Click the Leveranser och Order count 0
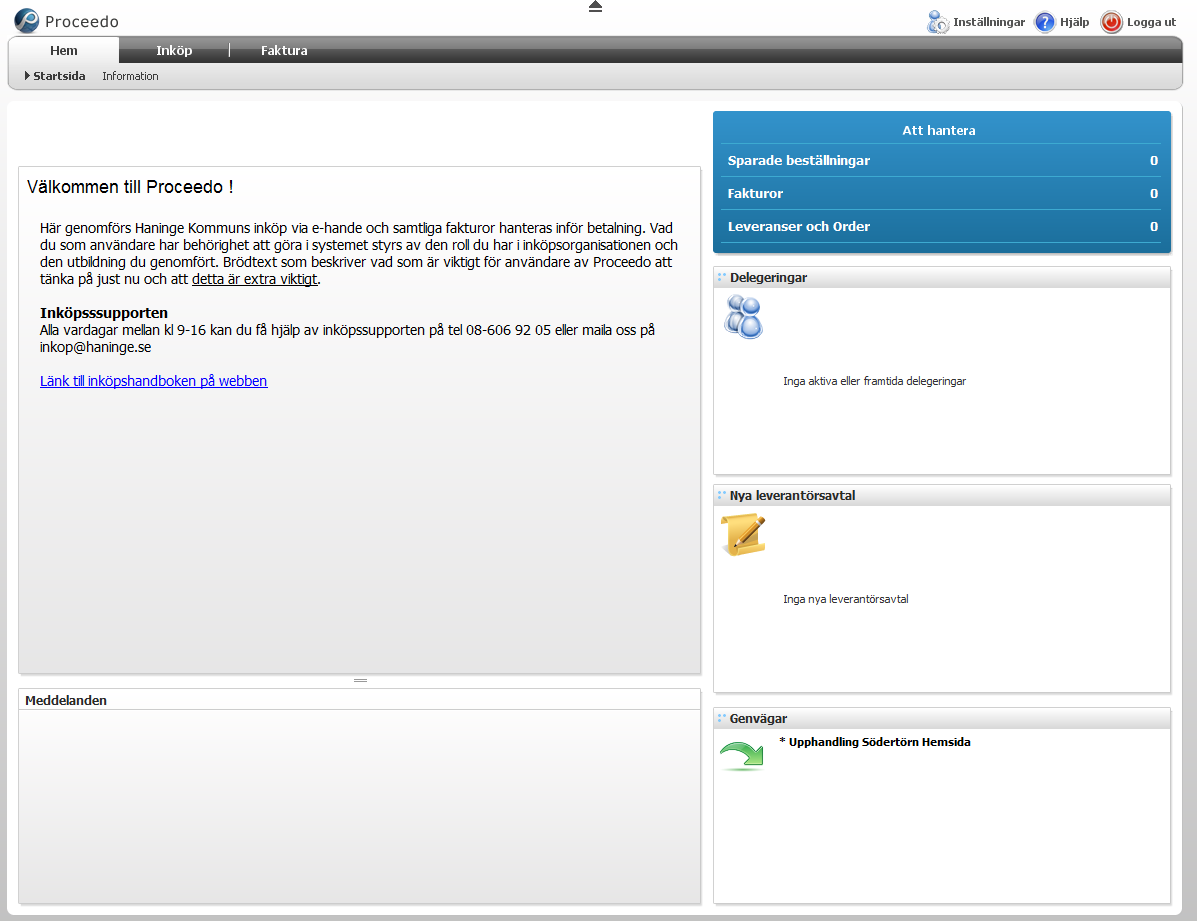 (x=1153, y=226)
